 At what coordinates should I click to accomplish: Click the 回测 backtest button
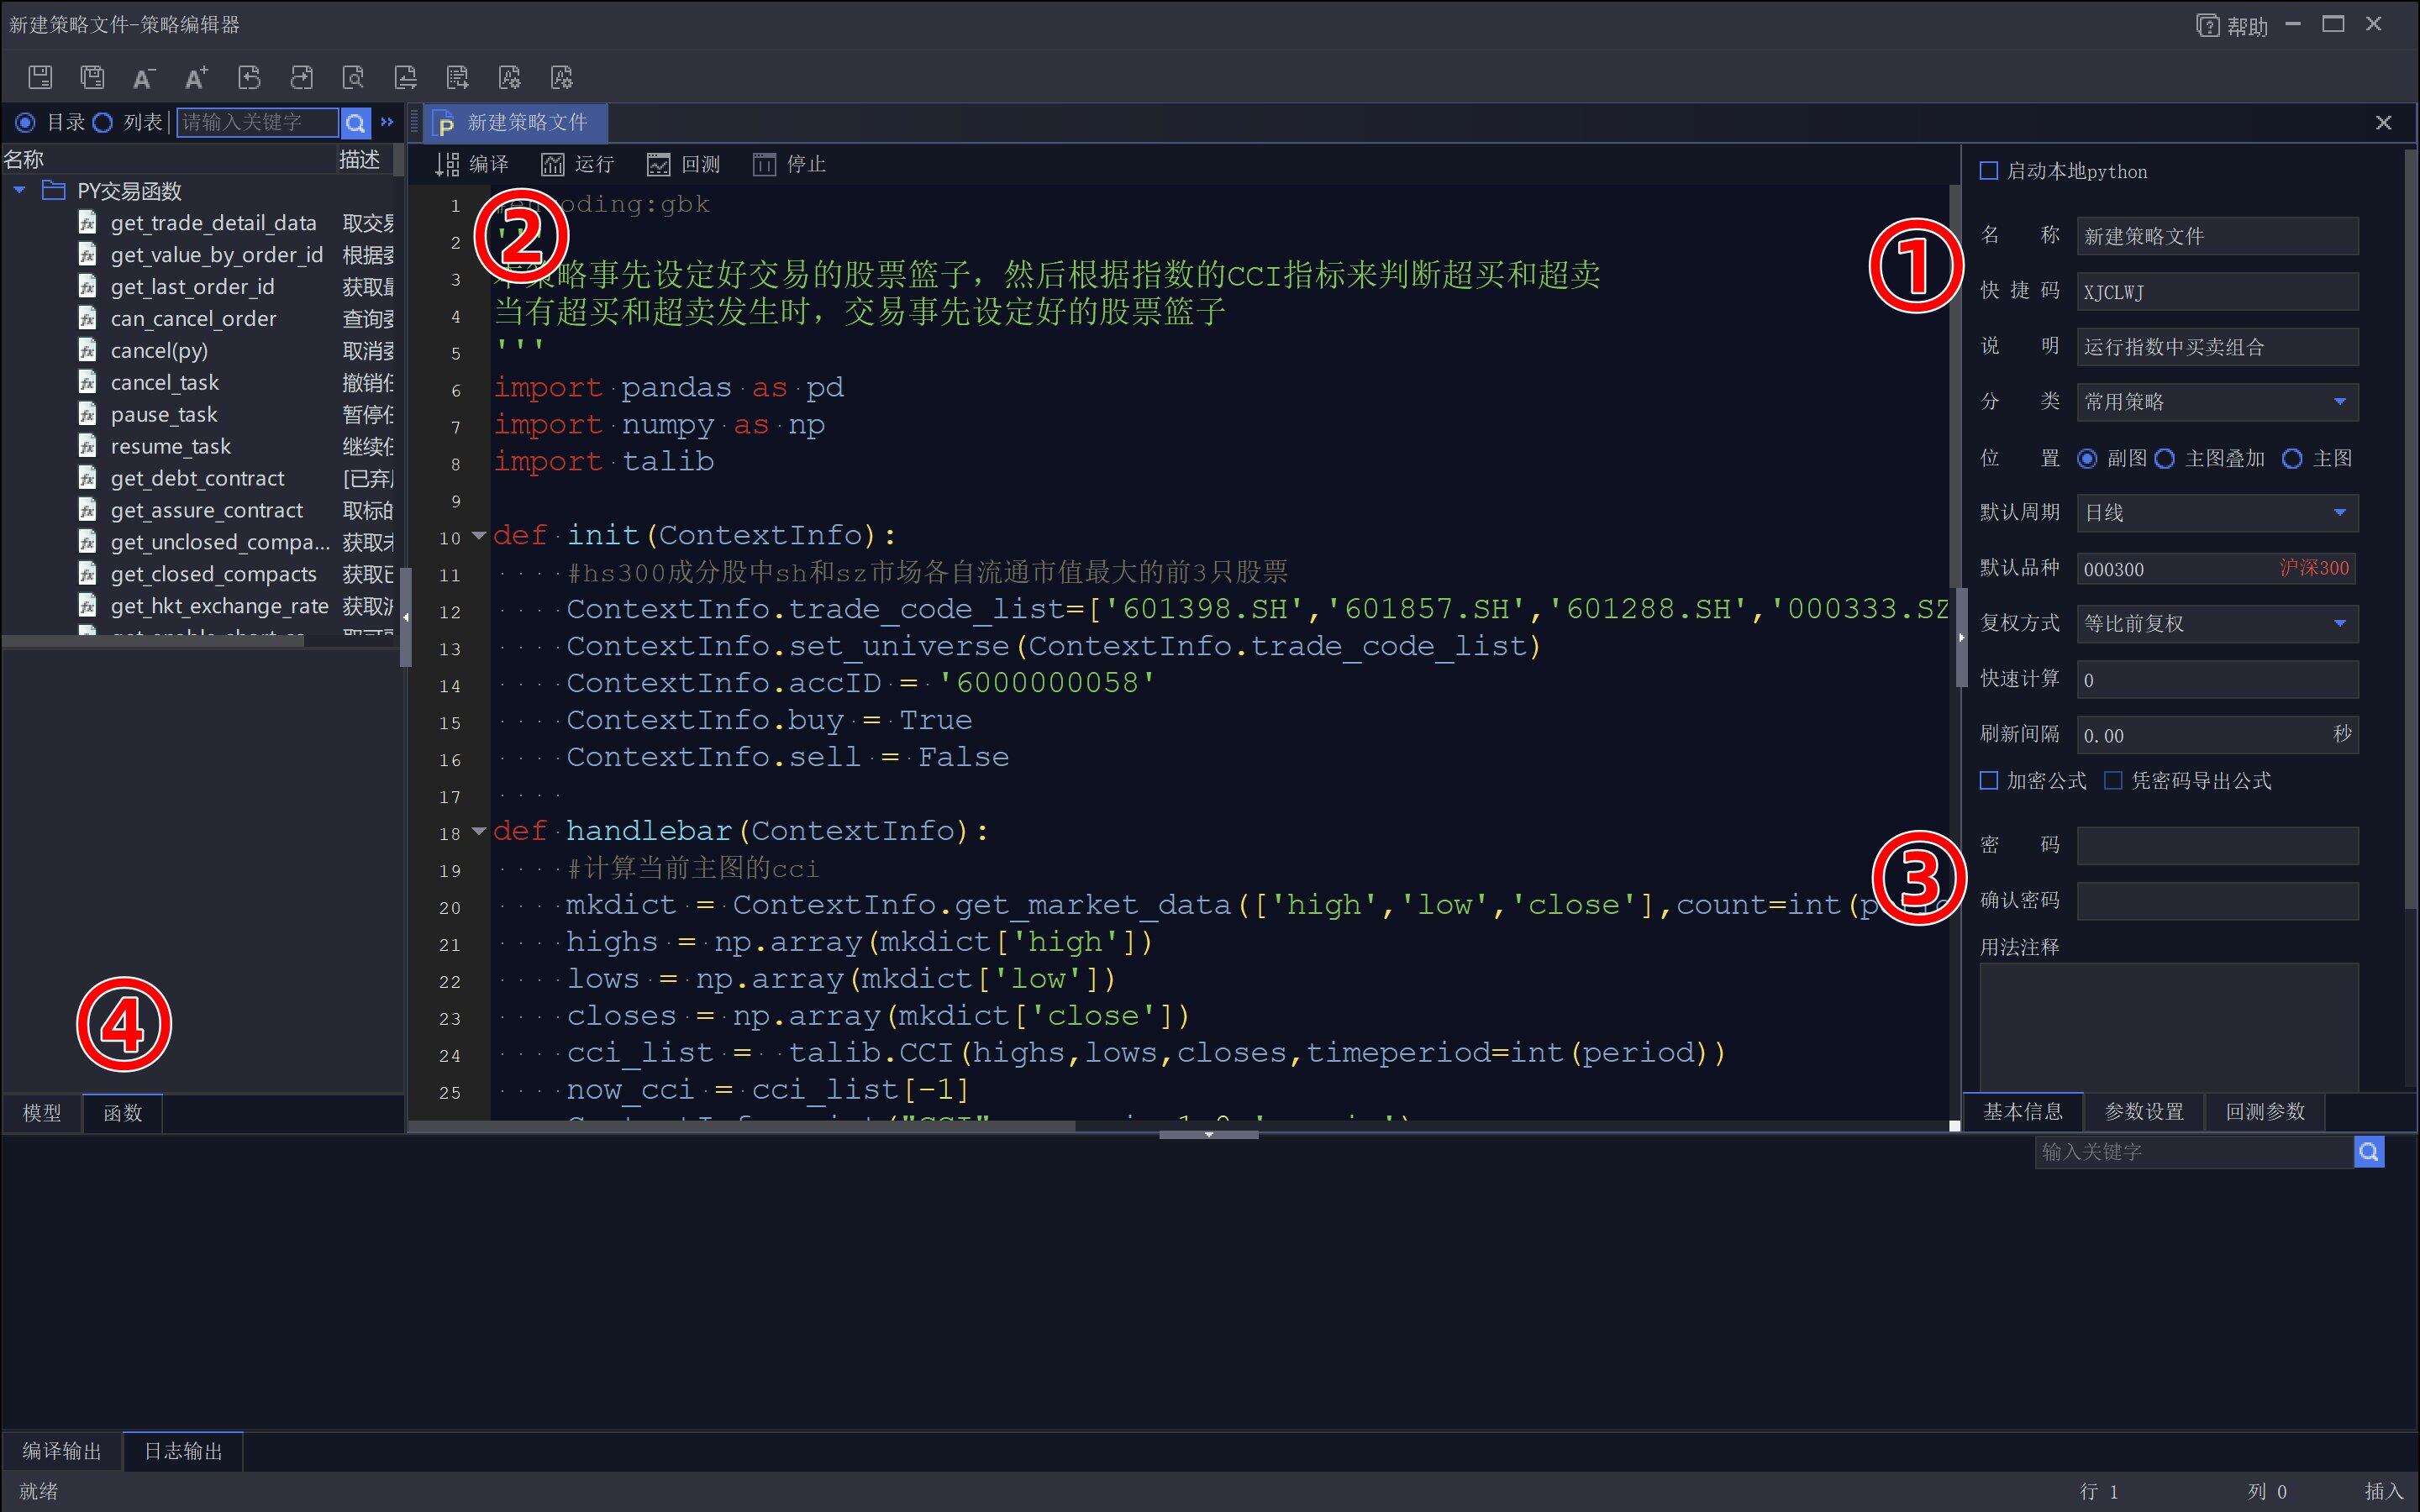[x=684, y=164]
